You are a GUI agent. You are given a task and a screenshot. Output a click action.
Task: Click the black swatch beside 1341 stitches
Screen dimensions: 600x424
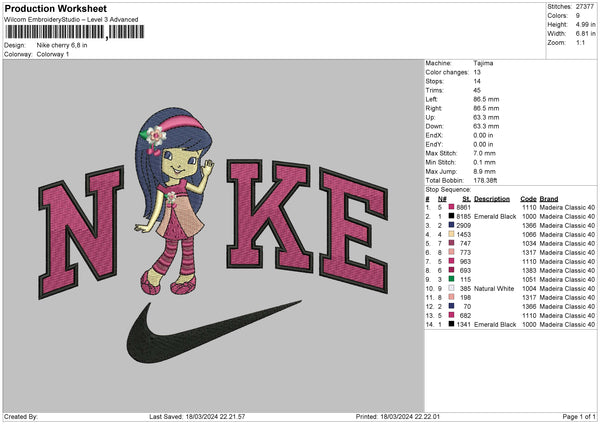(x=451, y=324)
